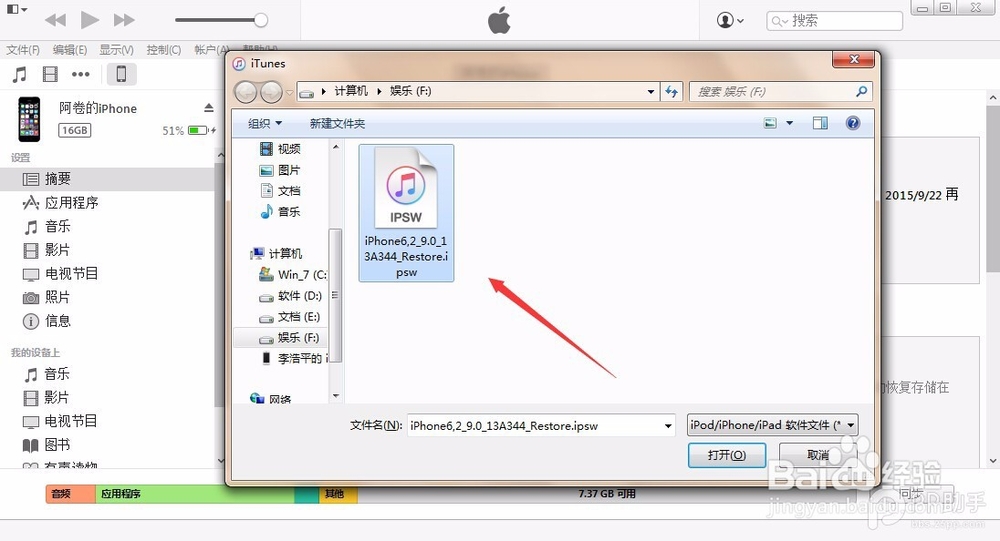Select 软件 (D:) drive
The height and width of the screenshot is (541, 1000).
tap(291, 296)
